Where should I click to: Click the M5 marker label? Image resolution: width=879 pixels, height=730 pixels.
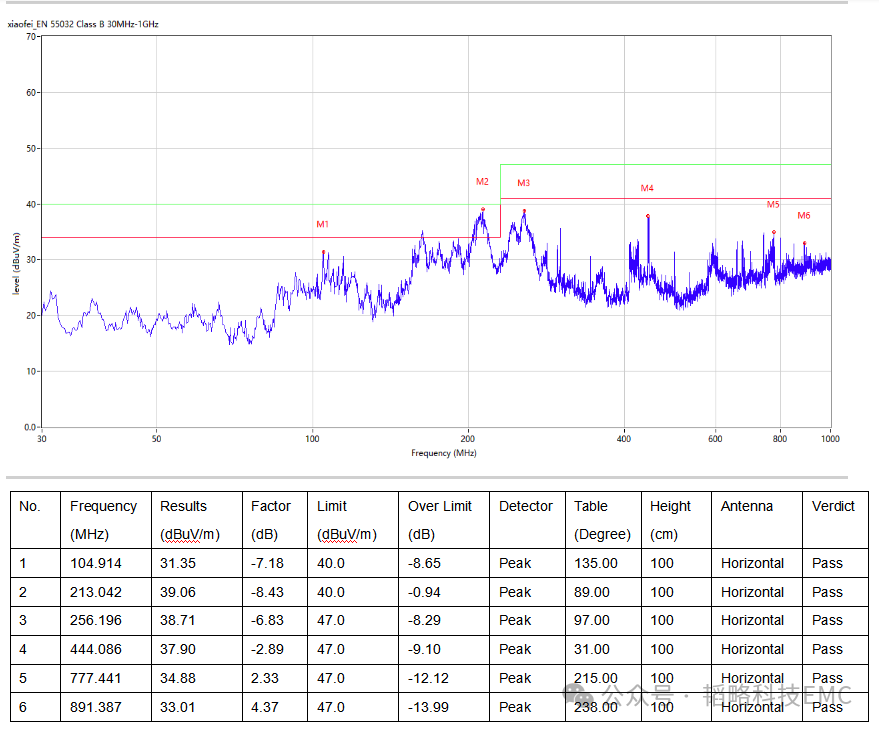click(x=773, y=204)
